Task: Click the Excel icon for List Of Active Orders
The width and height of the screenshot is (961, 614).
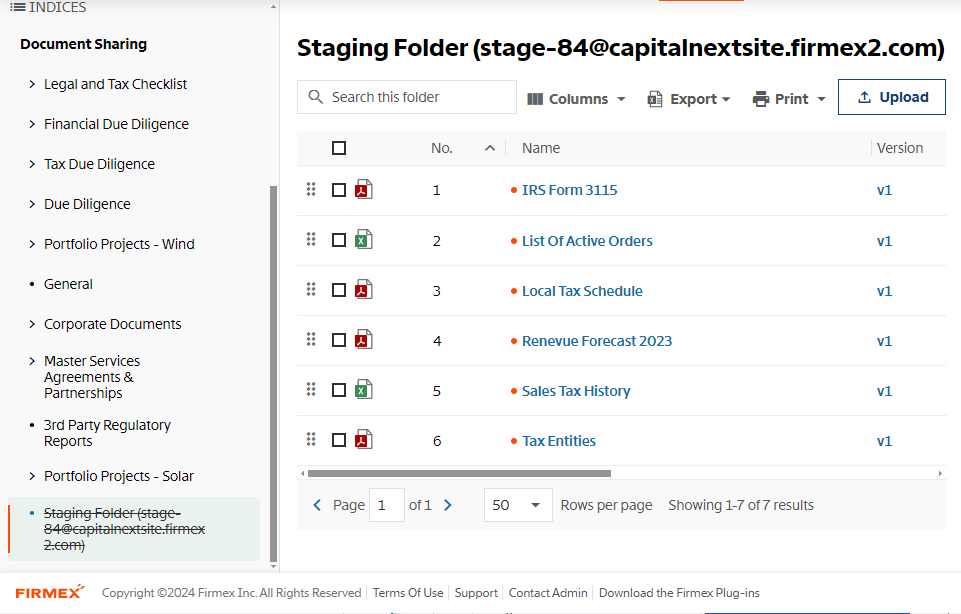Action: 363,240
